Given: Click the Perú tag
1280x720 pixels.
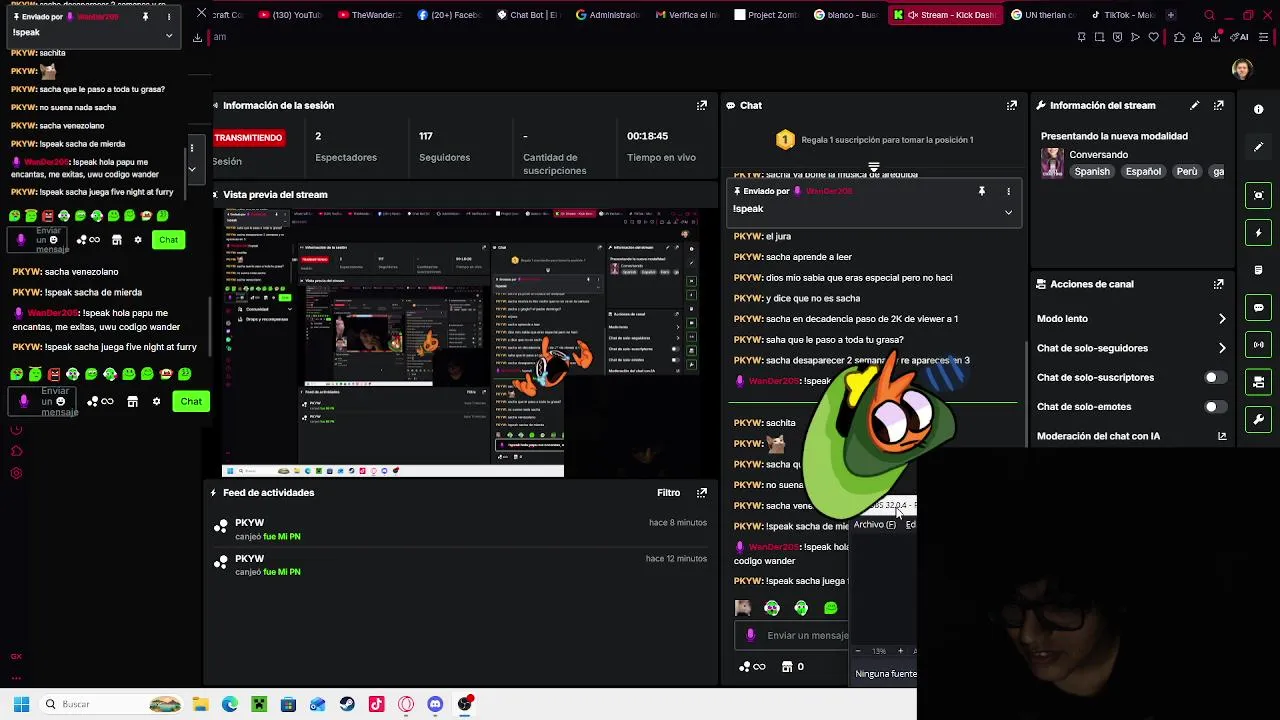Looking at the screenshot, I should coord(1186,172).
